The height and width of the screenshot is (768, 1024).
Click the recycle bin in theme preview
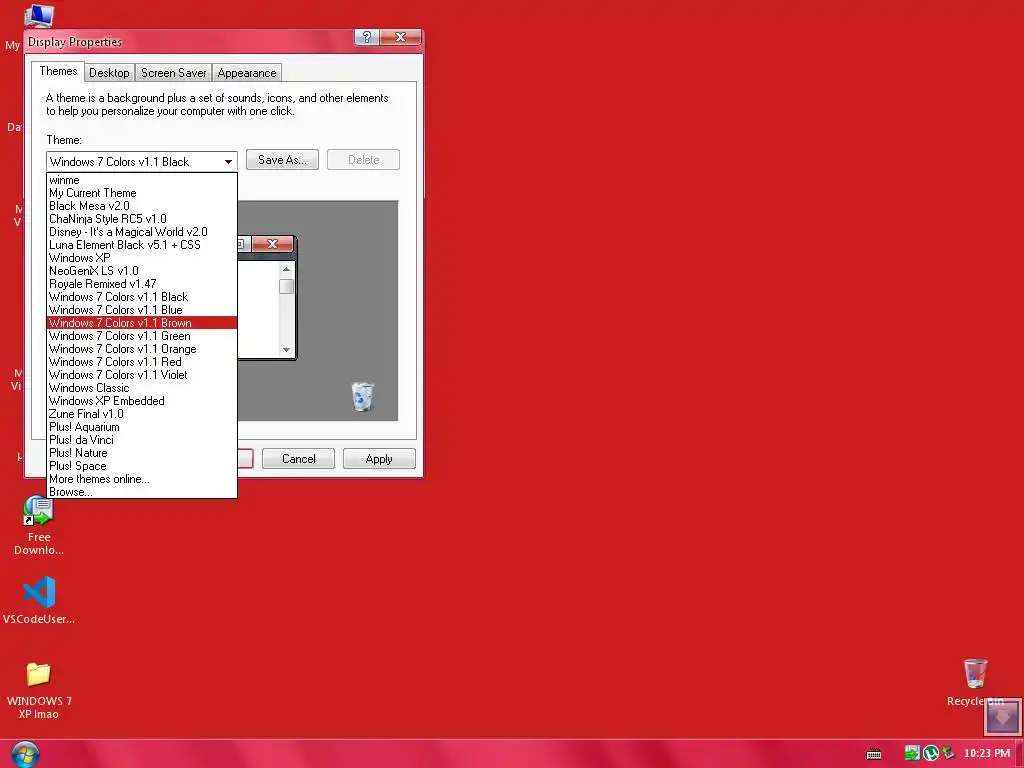[362, 396]
